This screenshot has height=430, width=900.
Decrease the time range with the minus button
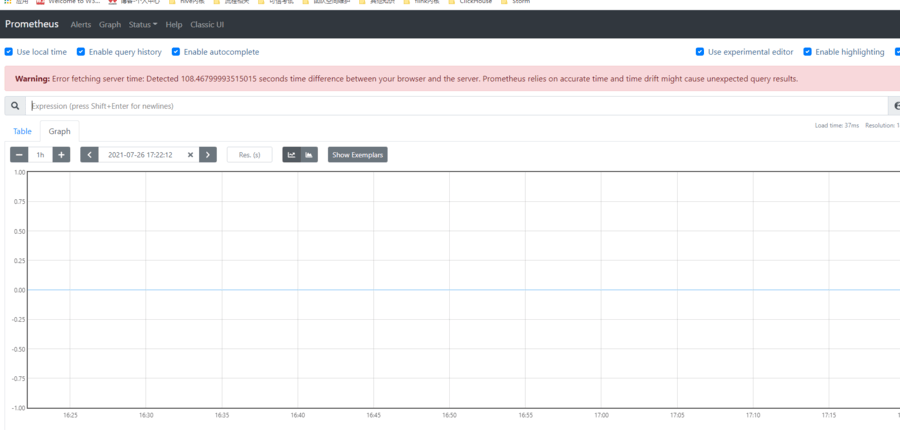coord(20,155)
